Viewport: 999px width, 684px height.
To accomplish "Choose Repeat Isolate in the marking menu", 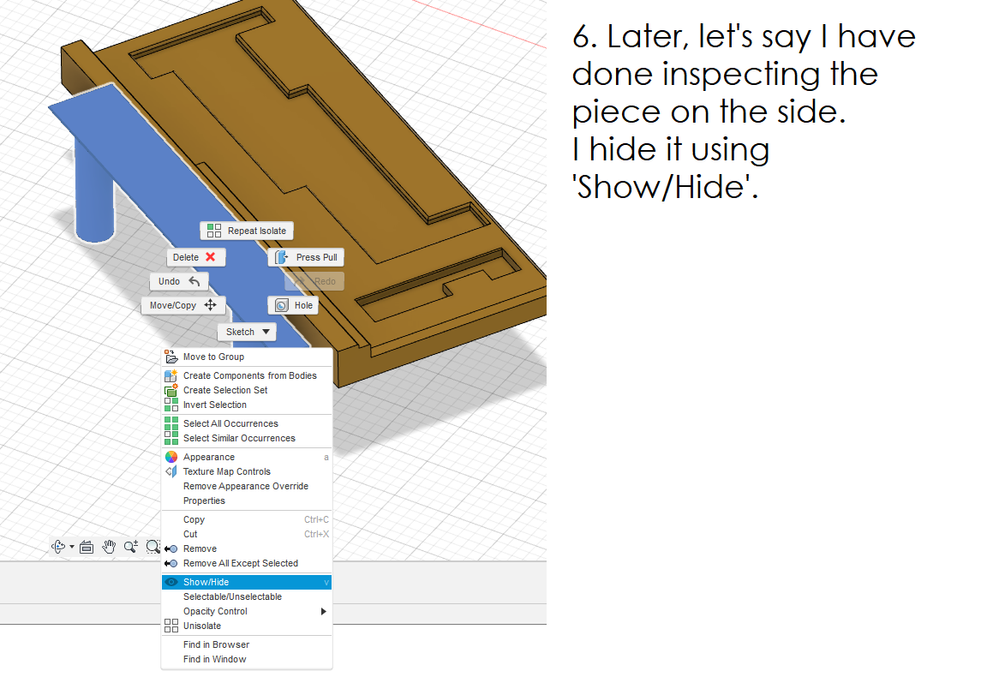I will [x=247, y=231].
